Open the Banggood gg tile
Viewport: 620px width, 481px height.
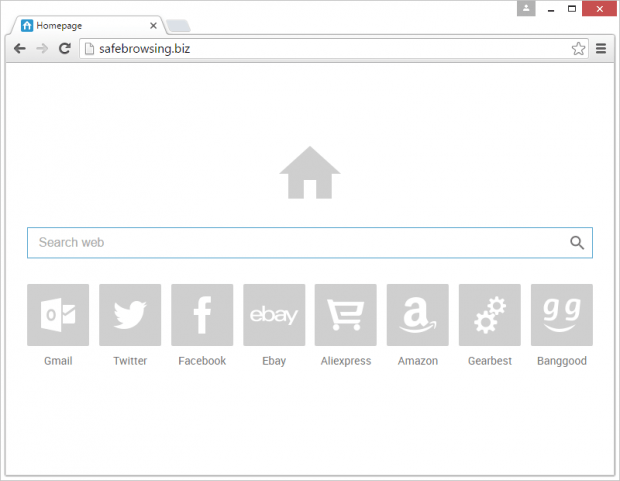click(561, 315)
